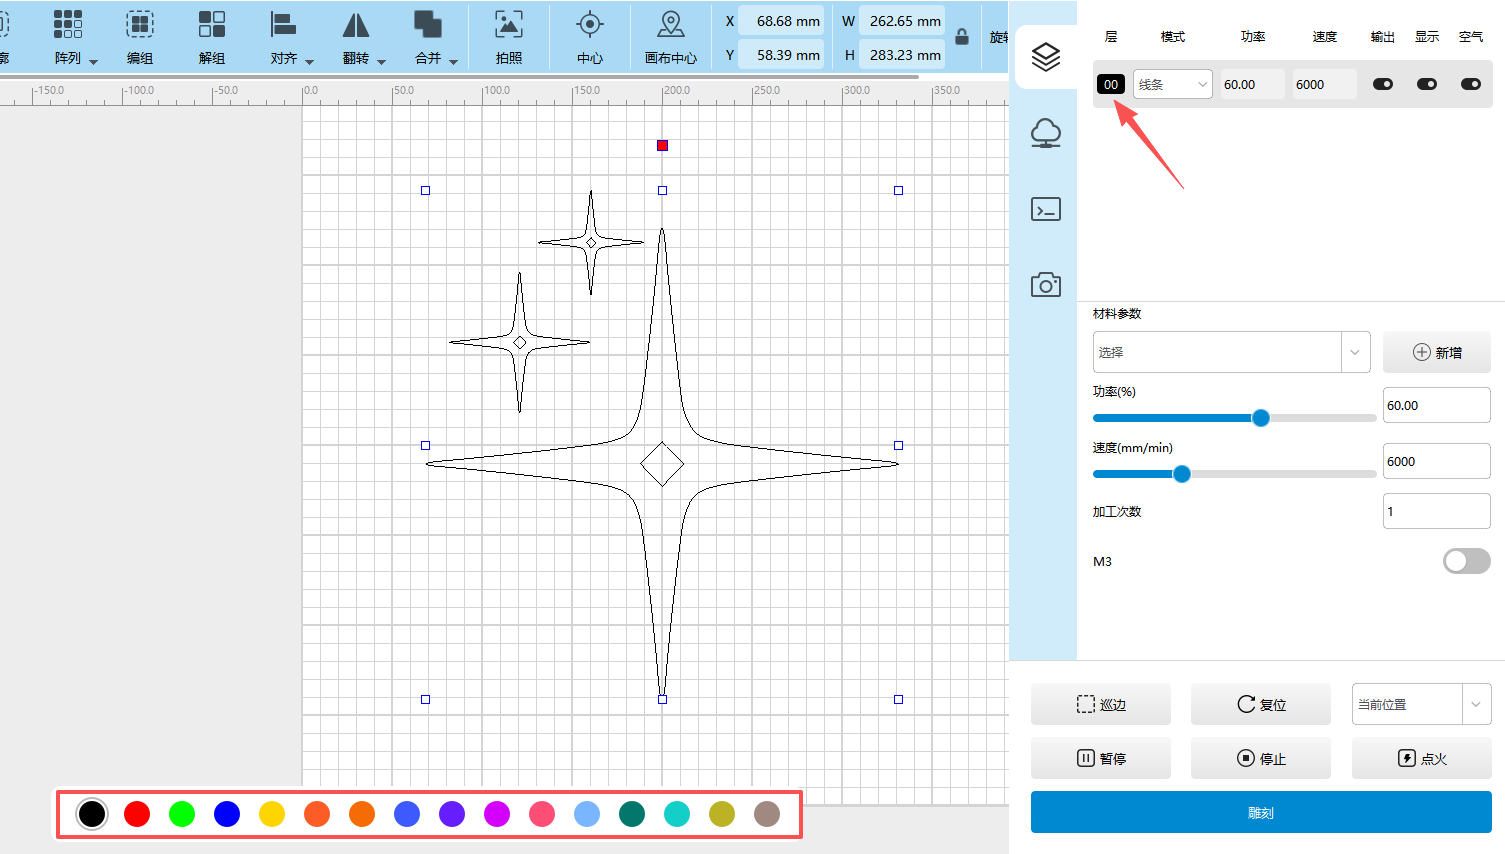Toggle layer 00 显示 visibility switch

[1427, 84]
